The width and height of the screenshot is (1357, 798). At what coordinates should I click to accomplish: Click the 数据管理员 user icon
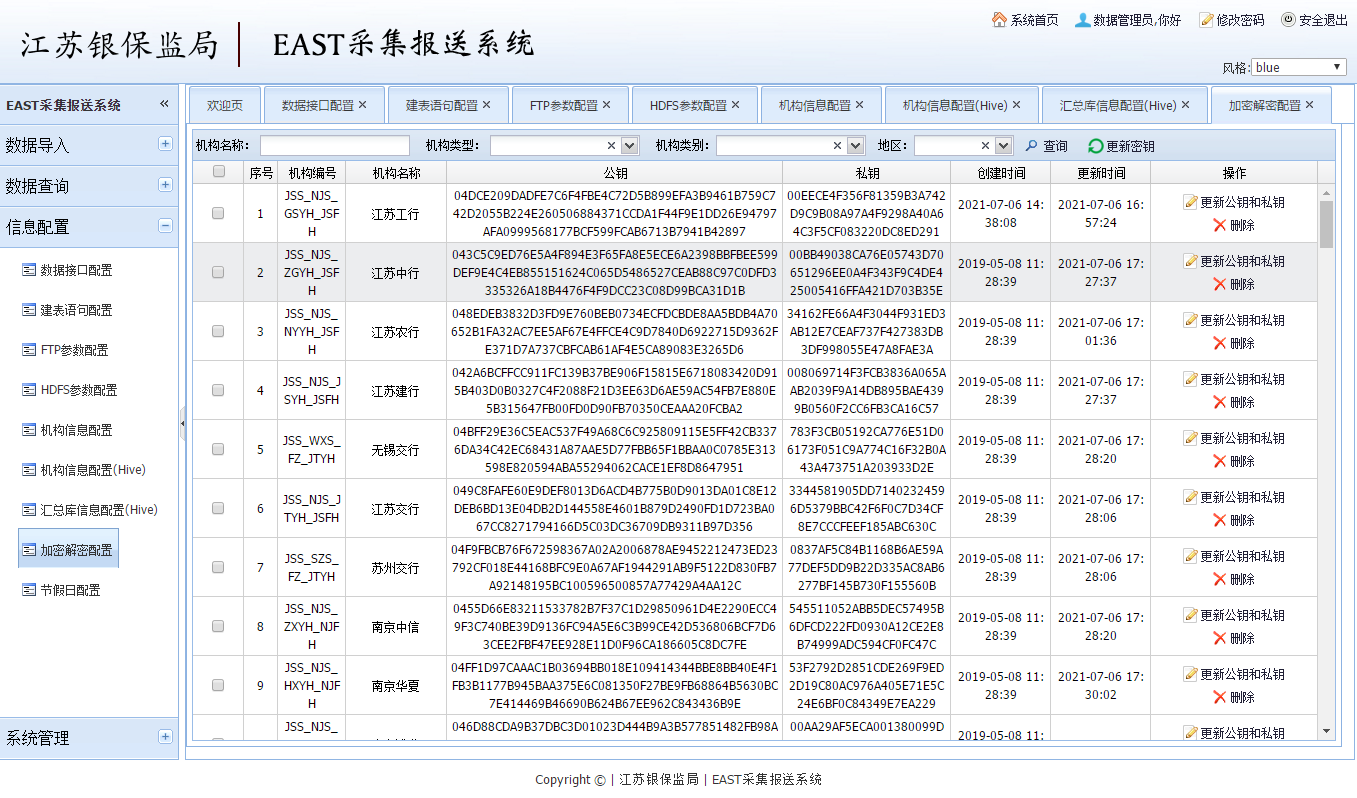pyautogui.click(x=1082, y=20)
